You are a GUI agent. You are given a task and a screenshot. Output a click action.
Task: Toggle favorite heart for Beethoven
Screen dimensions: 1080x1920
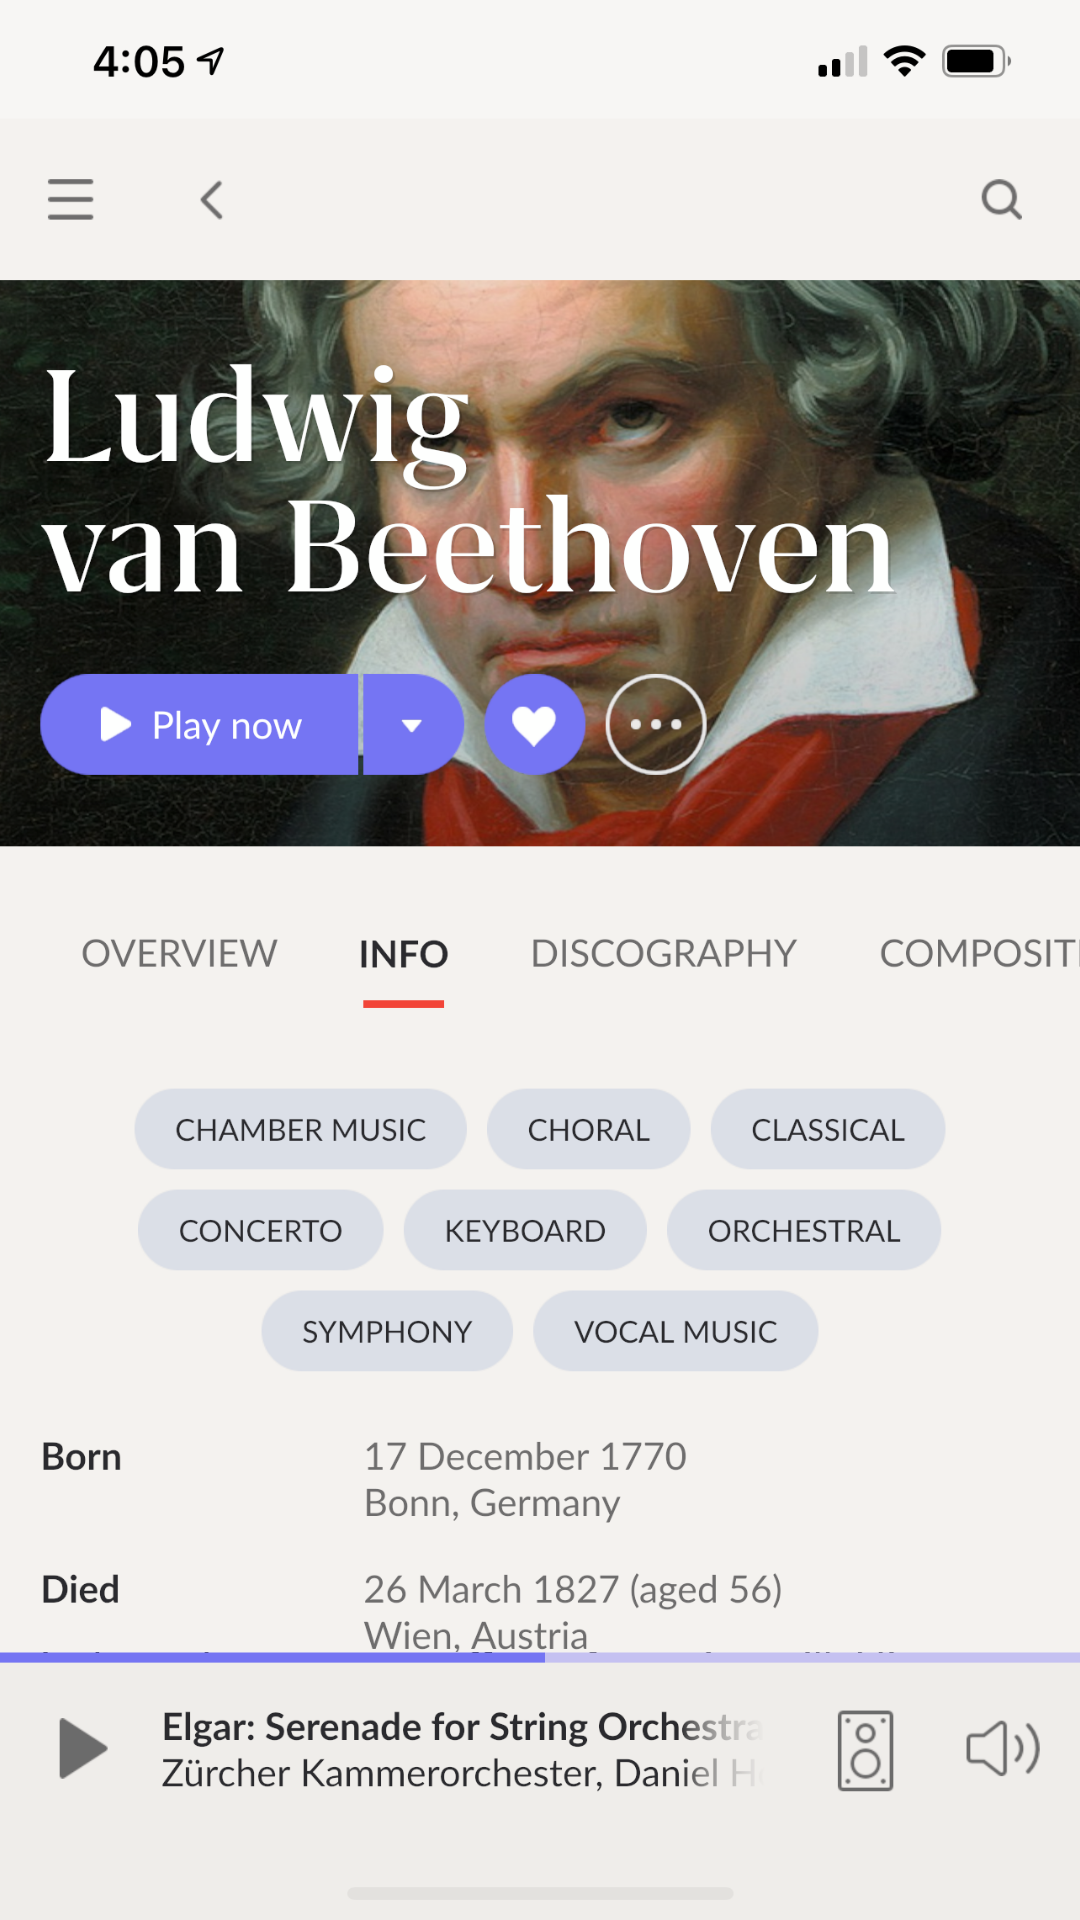[534, 725]
